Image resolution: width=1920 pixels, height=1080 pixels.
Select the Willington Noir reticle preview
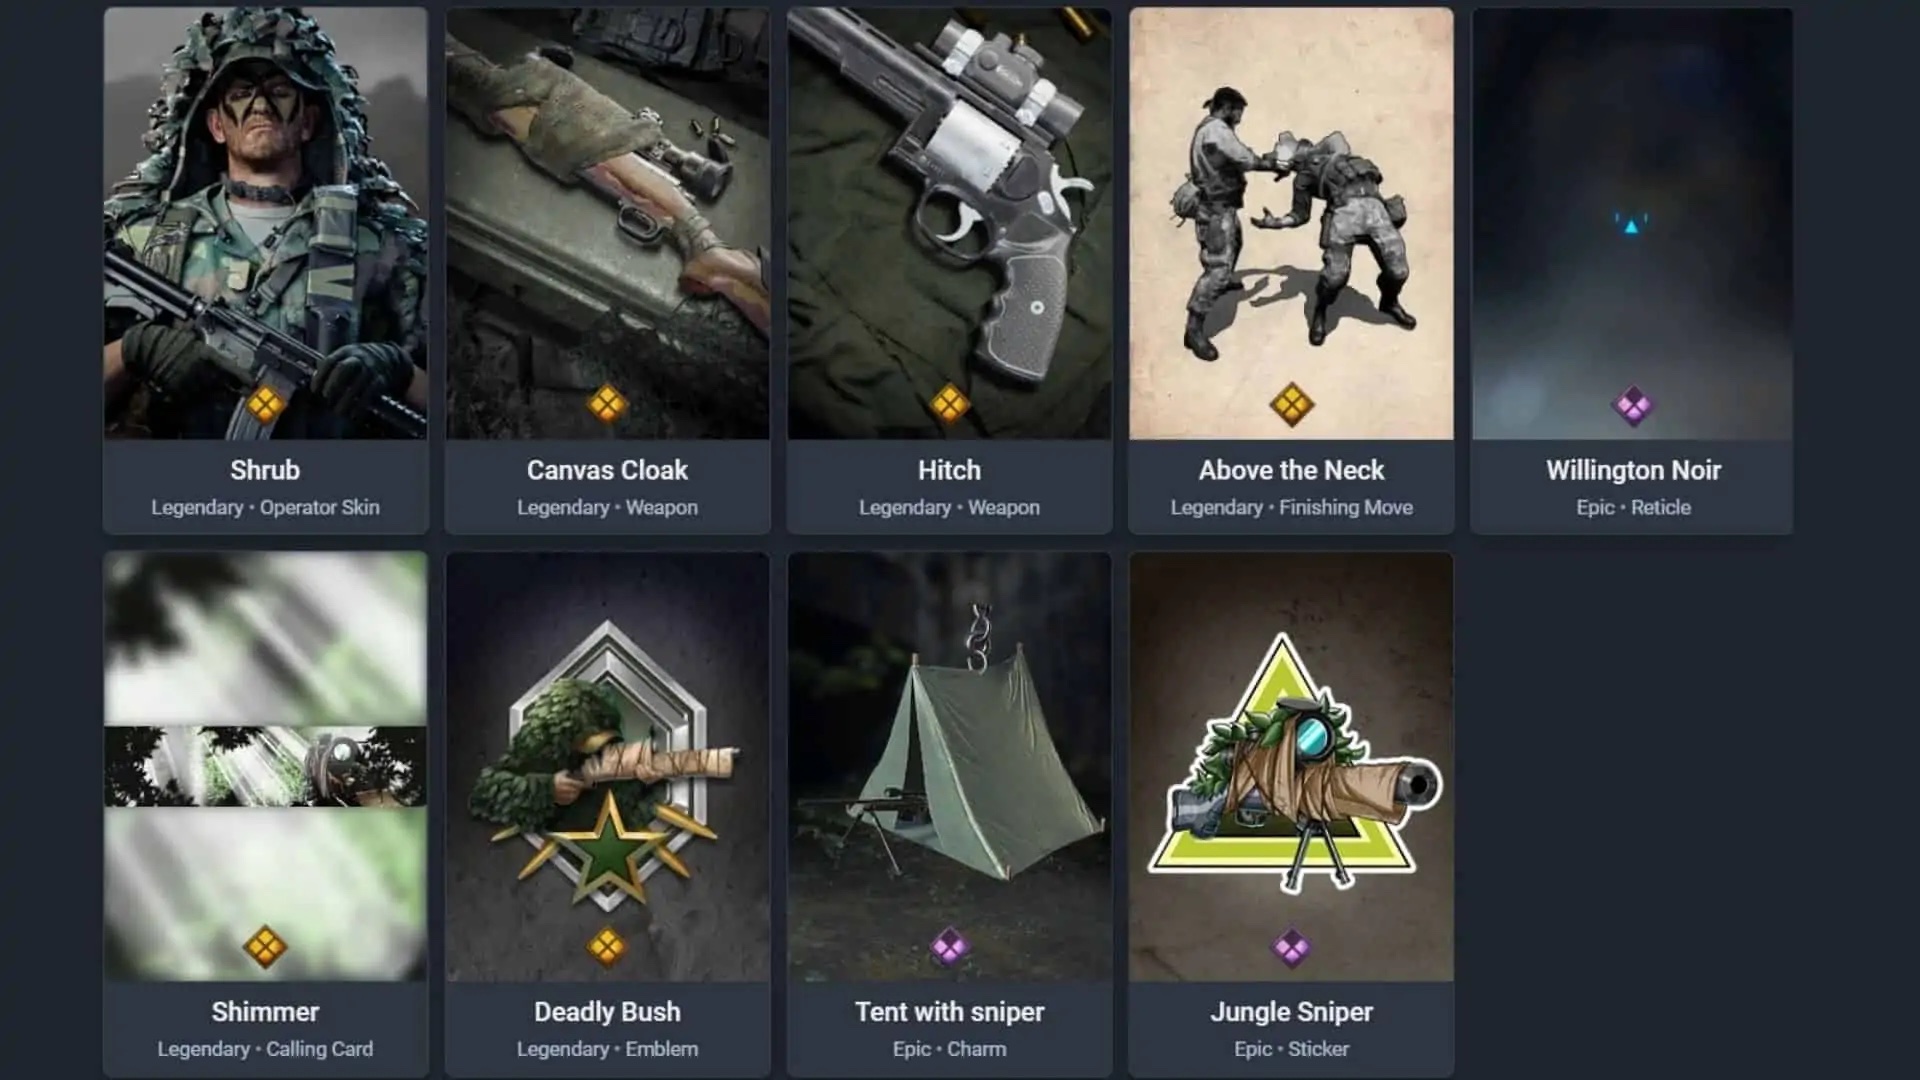tap(1632, 223)
